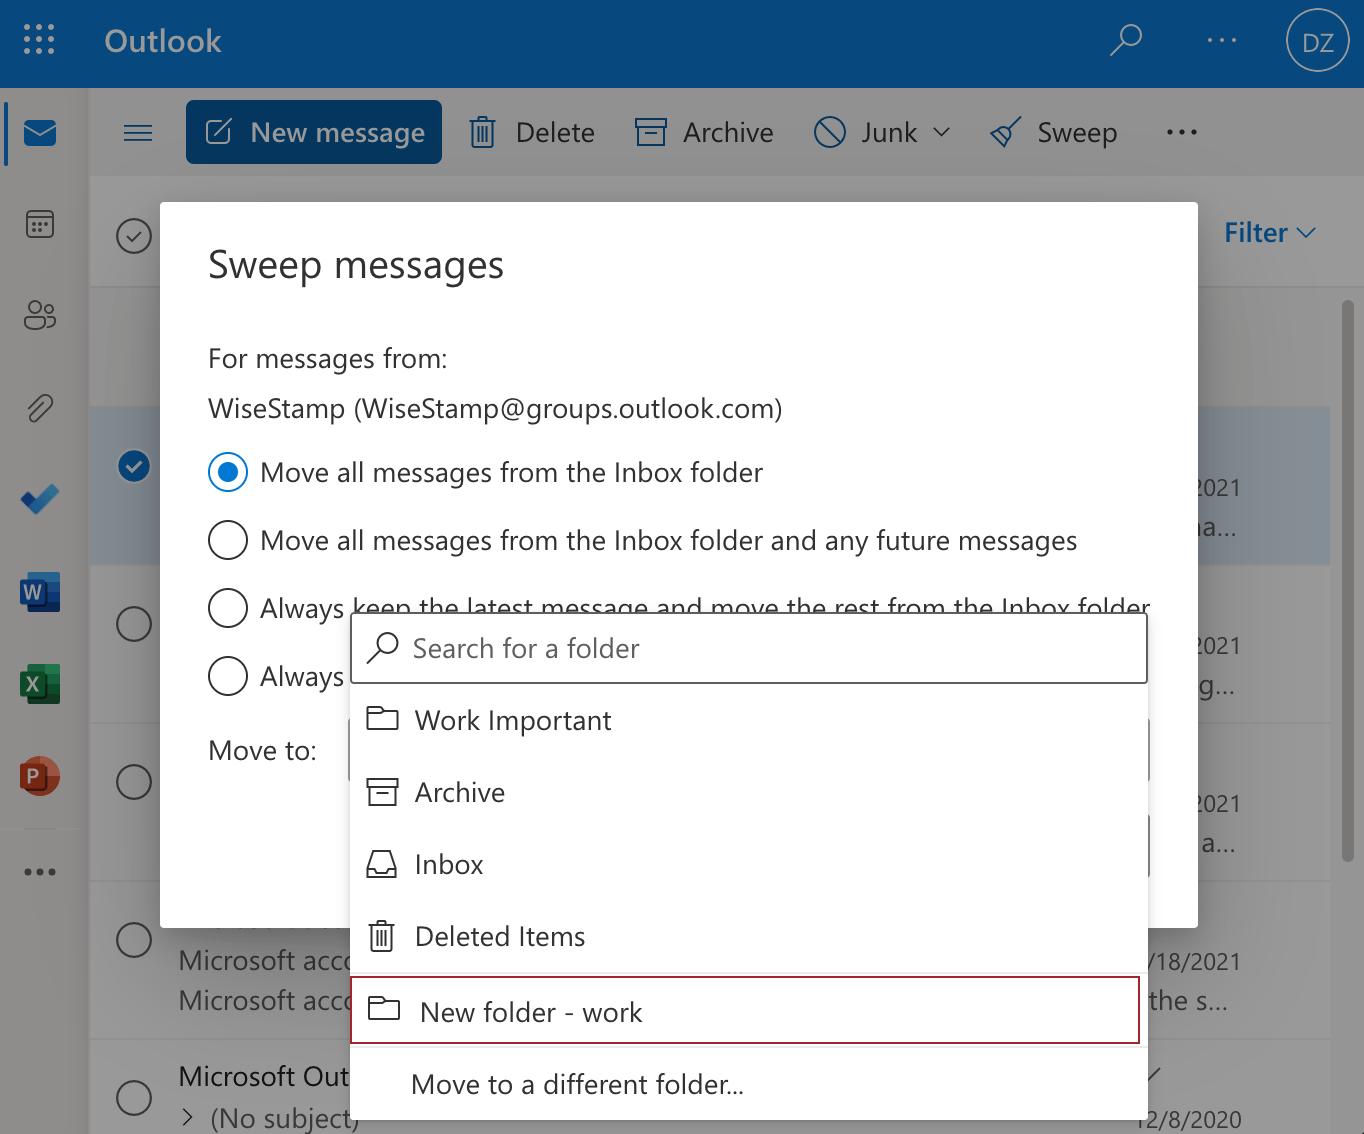
Task: Pick 'New folder - work' from list
Action: pyautogui.click(x=531, y=1012)
